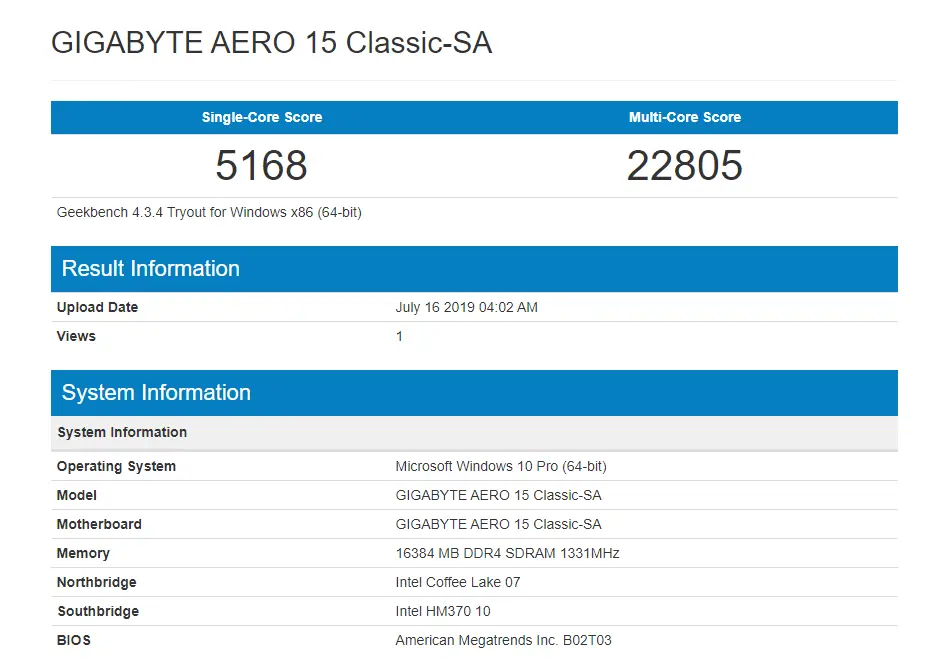Select the Single-Core Score header
Viewport: 931px width, 664px height.
tap(262, 117)
